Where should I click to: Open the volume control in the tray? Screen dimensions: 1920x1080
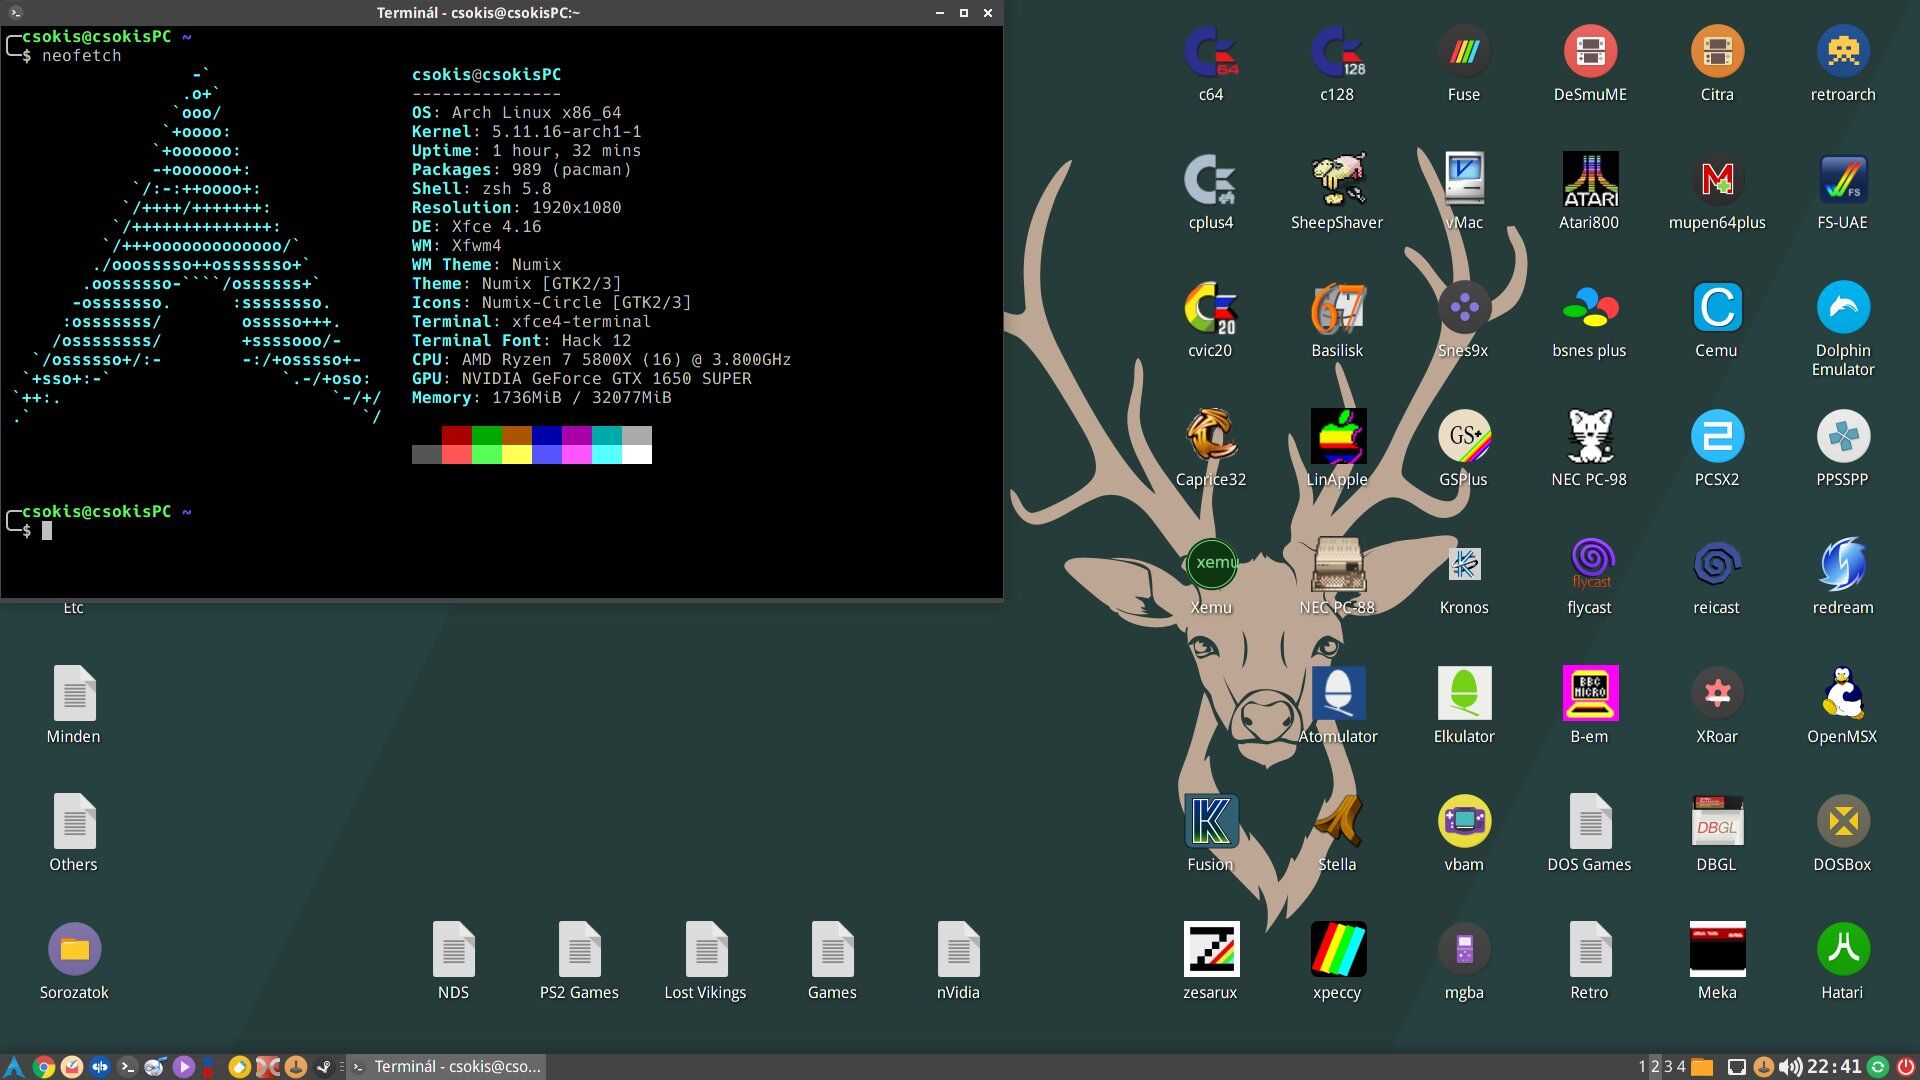1791,1067
